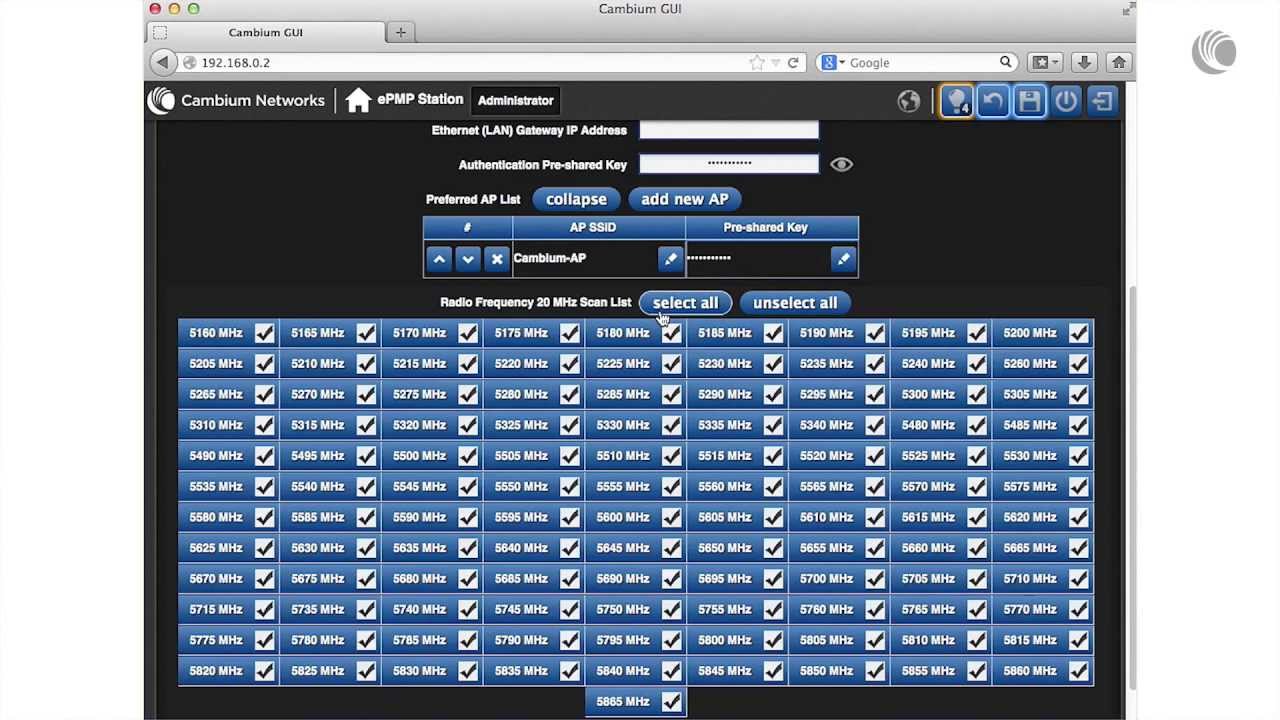Click the reboot power icon
This screenshot has height=720, width=1280.
1065,101
